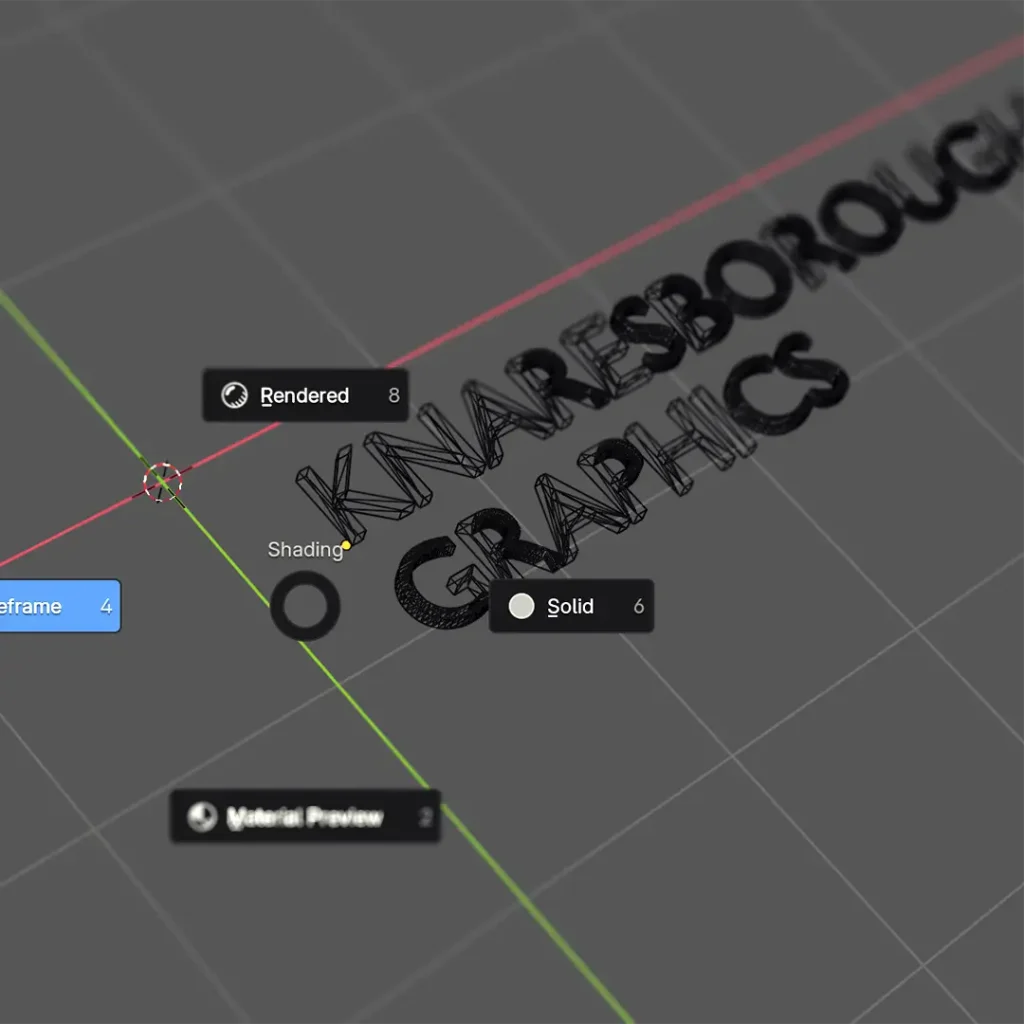
Task: Click the pie menu center ring
Action: [x=305, y=606]
